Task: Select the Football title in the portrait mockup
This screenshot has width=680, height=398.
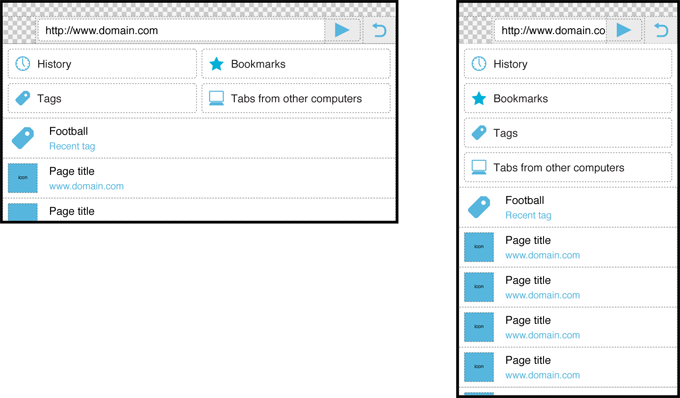Action: pyautogui.click(x=525, y=200)
